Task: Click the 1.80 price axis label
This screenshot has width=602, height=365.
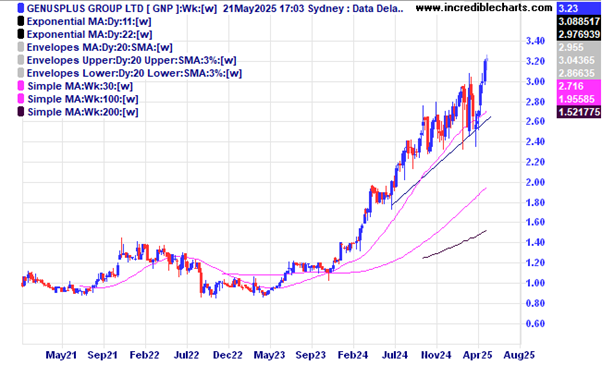Action: click(535, 203)
